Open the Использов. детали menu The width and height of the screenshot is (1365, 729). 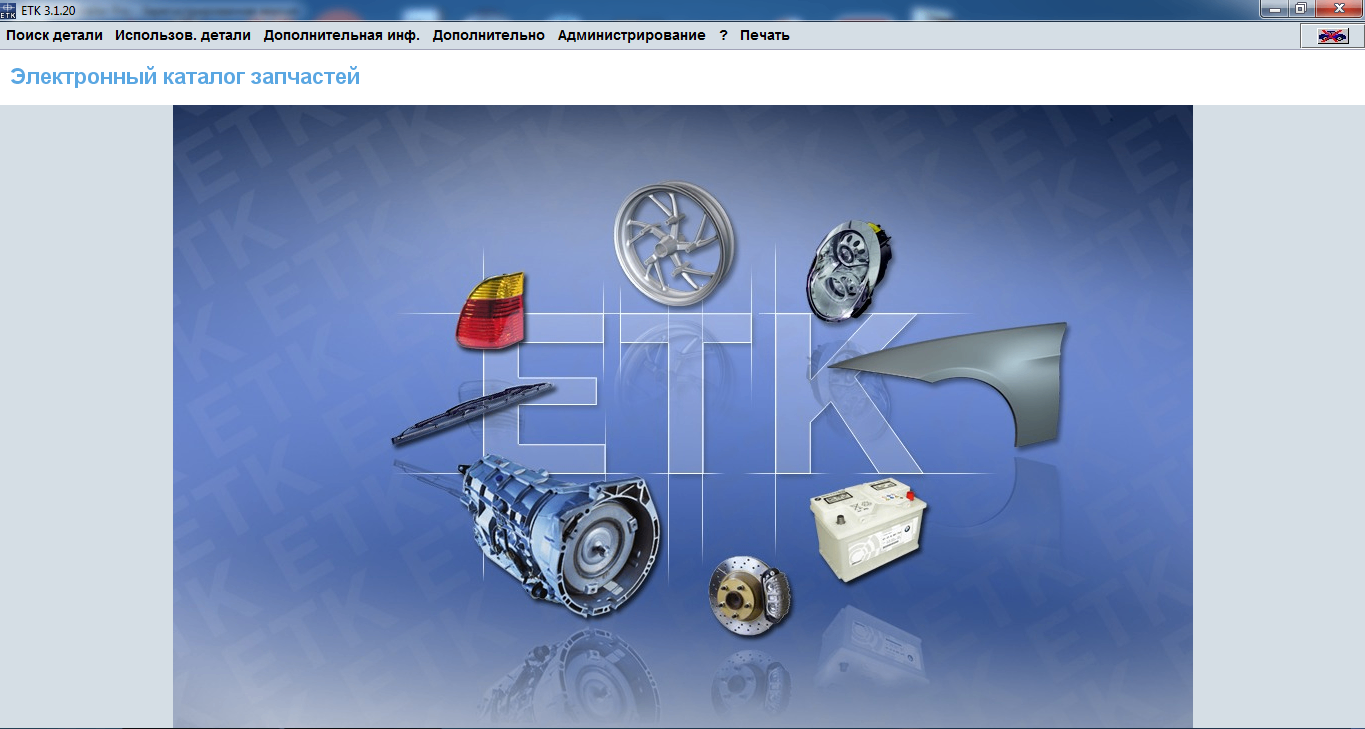183,35
